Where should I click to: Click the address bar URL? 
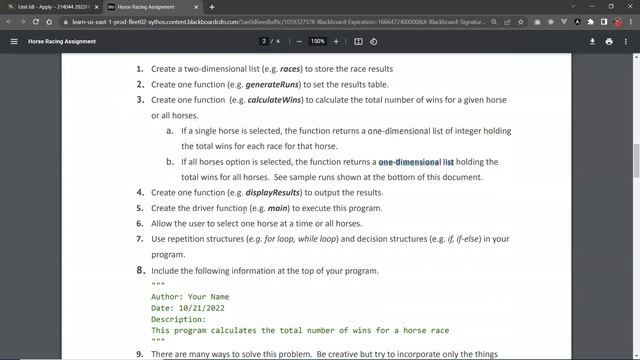278,22
